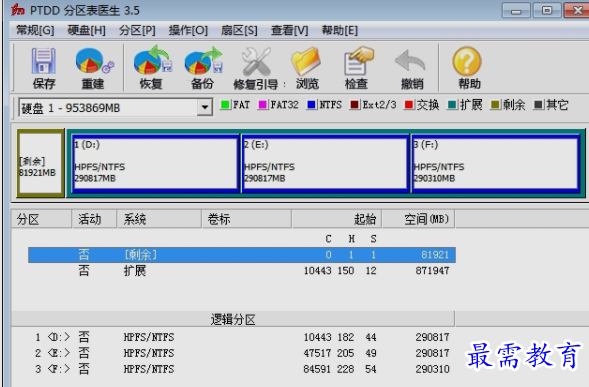Open the 帮助 question mark icon
Screen dimensions: 589x387
(467, 61)
